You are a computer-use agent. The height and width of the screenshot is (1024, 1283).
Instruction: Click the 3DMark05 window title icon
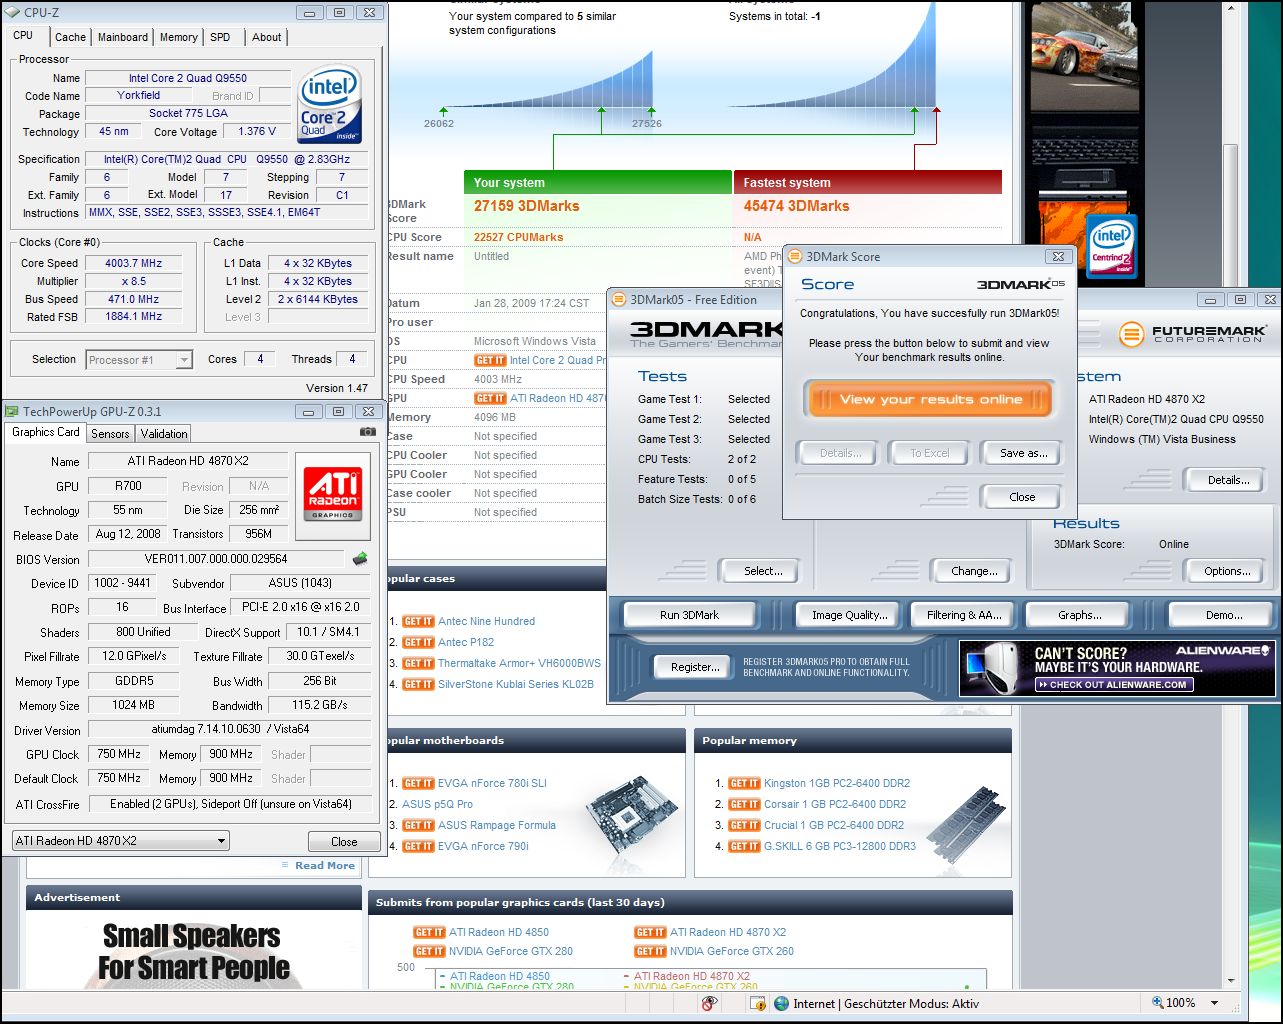point(619,300)
